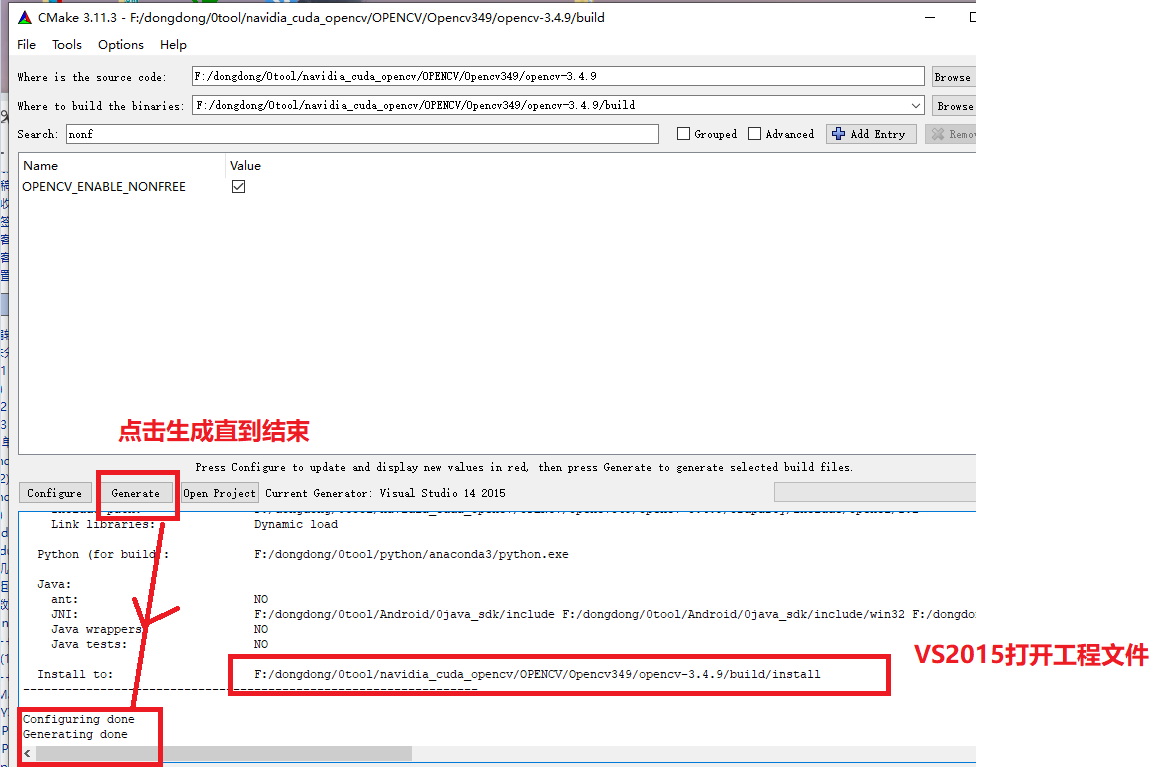Click the Configure button

point(54,493)
